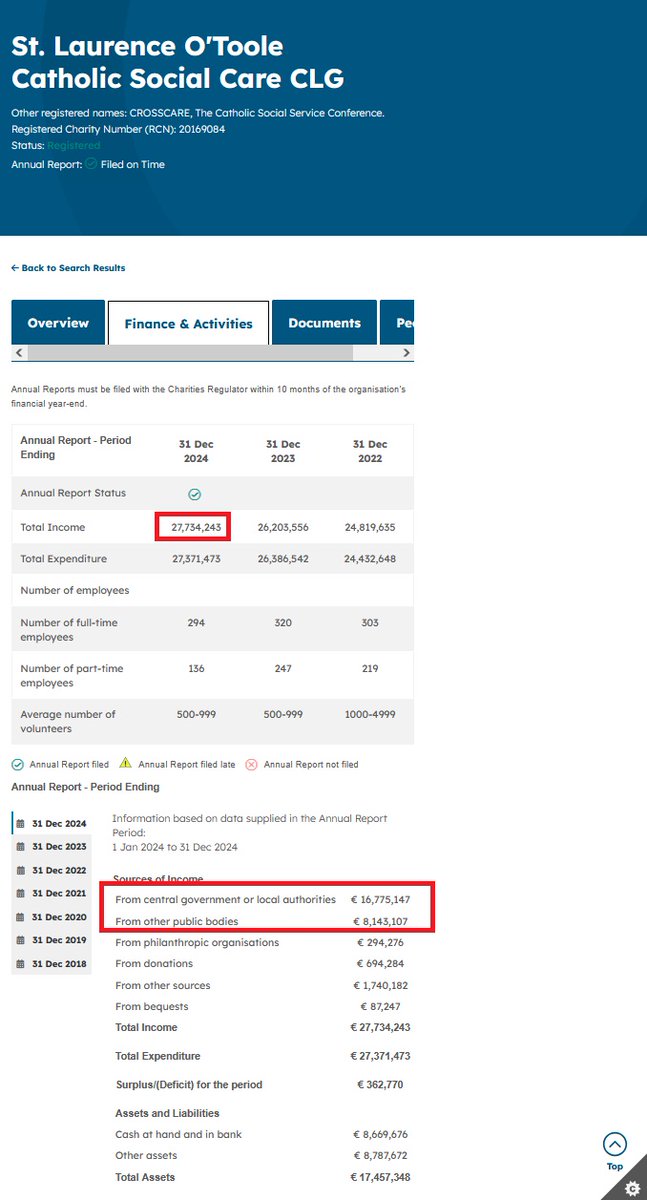Click Total Expenditure 2023 value 26,386,542

pos(283,559)
